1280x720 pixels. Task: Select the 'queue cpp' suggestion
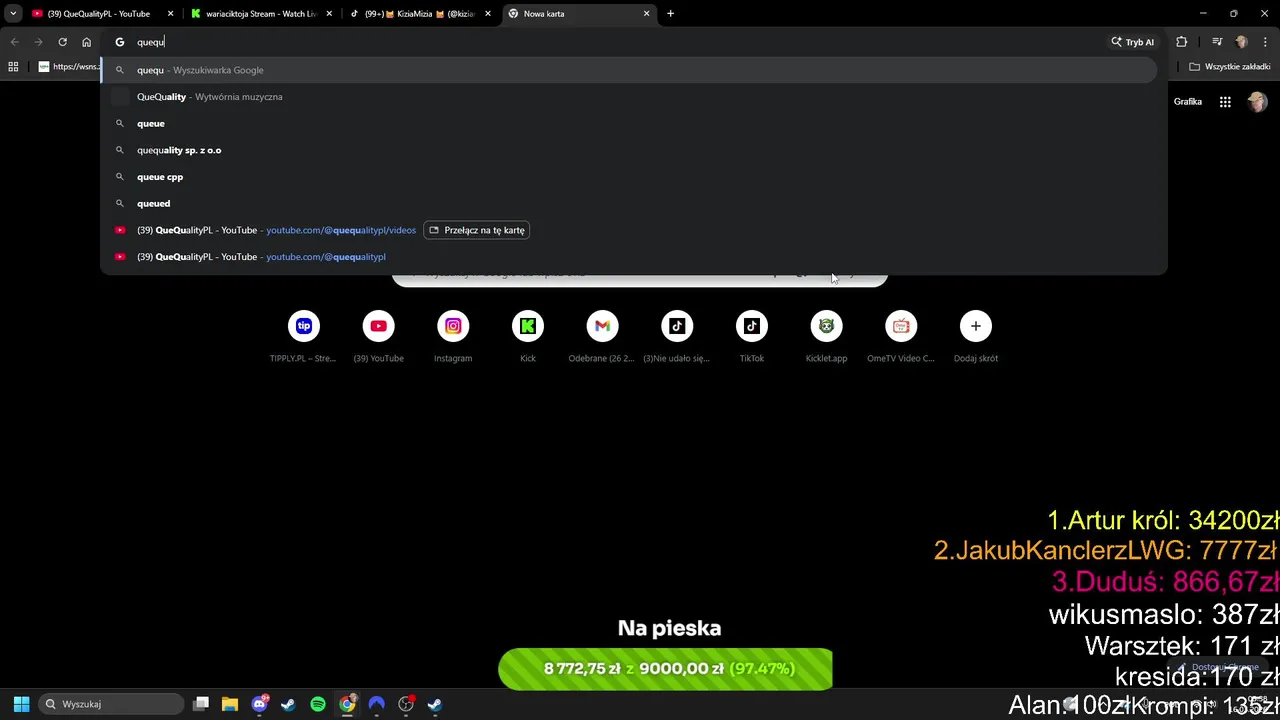click(x=630, y=177)
